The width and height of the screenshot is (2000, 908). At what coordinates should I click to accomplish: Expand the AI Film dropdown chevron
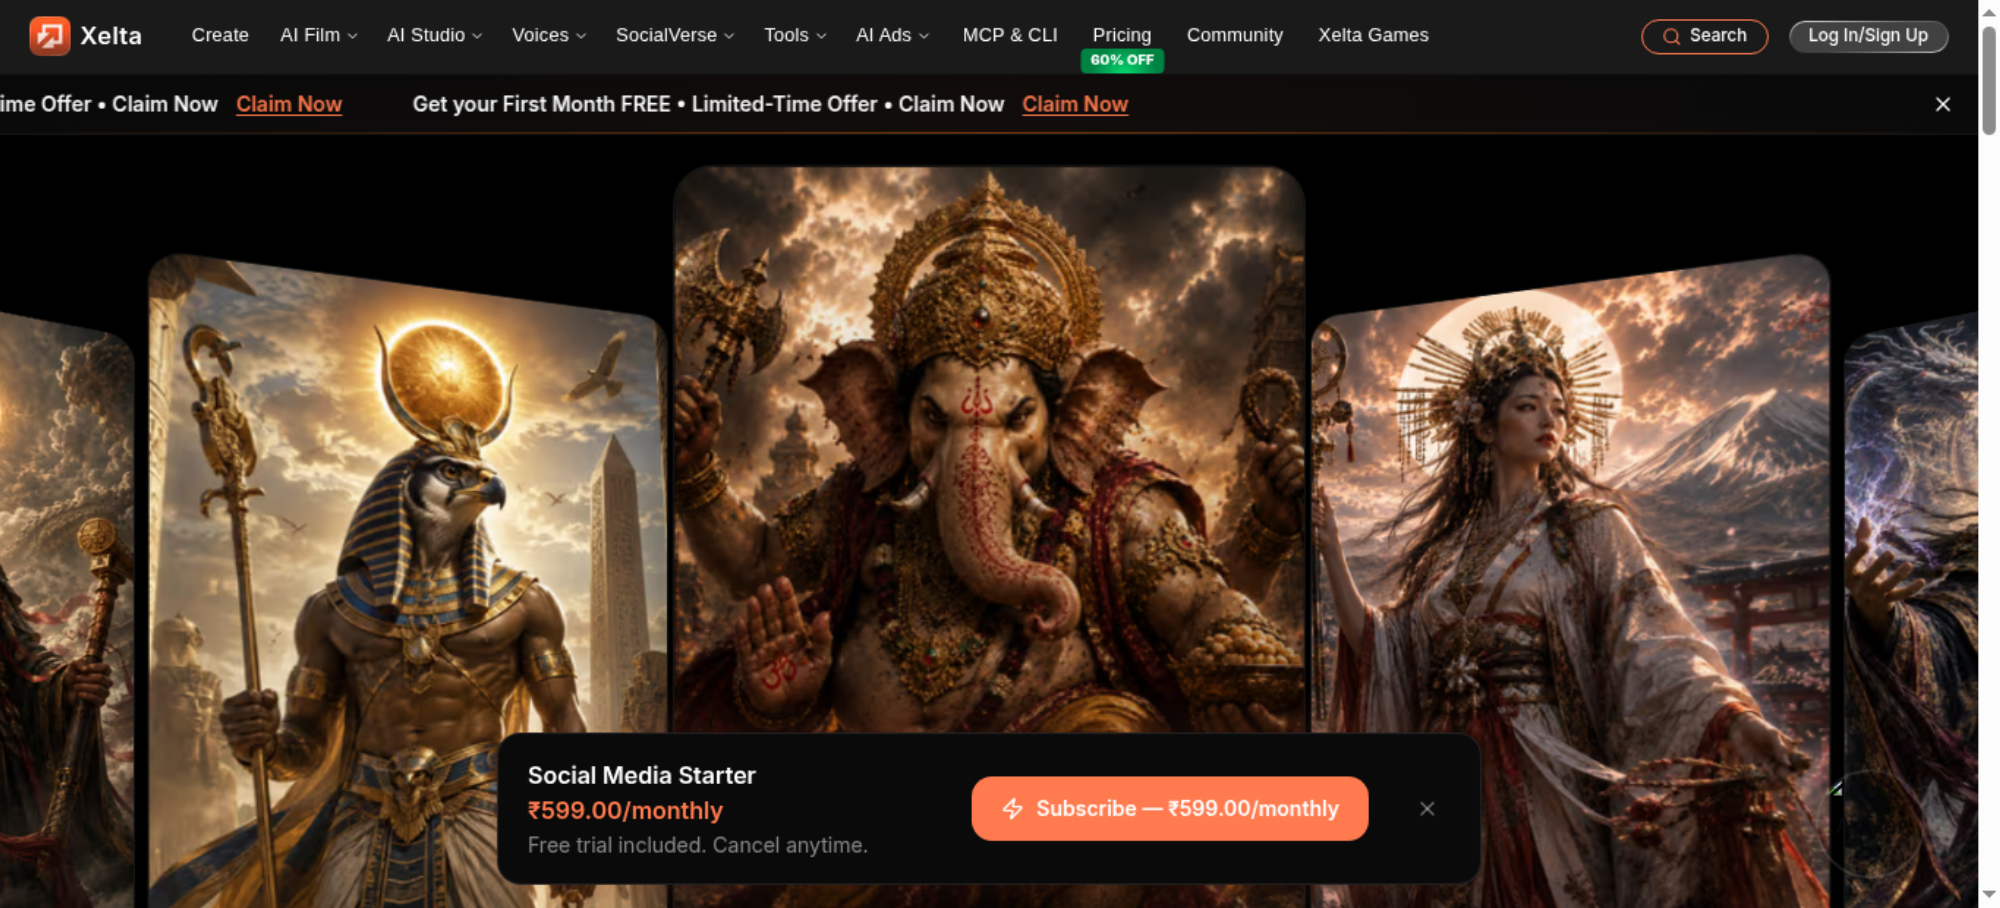tap(352, 36)
